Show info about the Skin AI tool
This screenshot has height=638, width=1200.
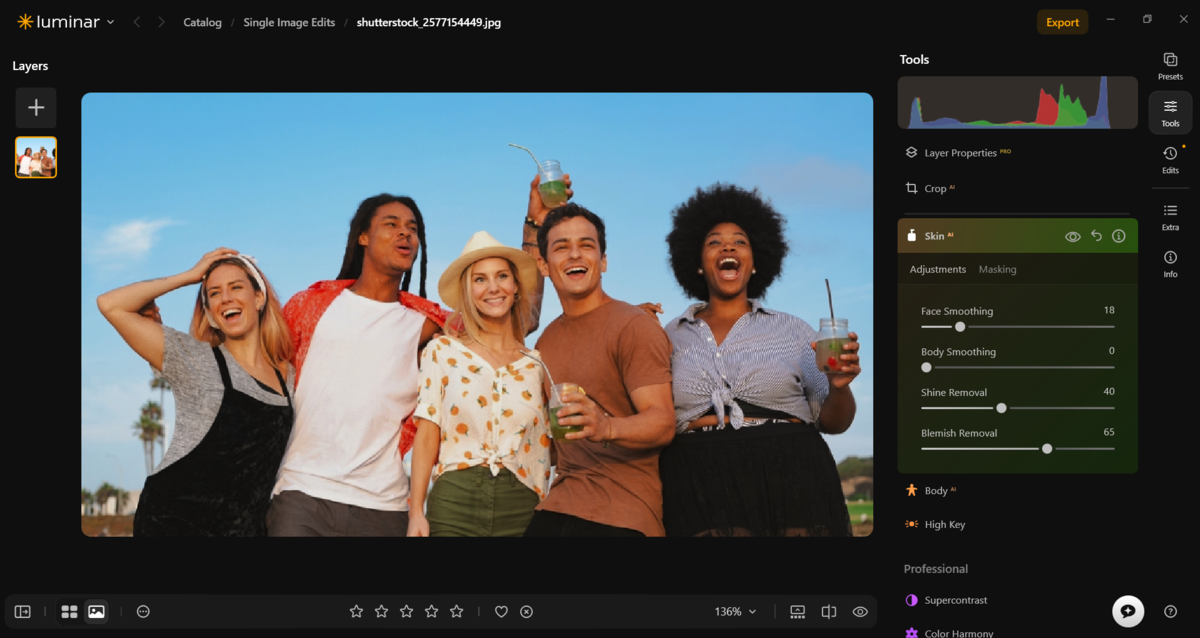coord(1119,236)
